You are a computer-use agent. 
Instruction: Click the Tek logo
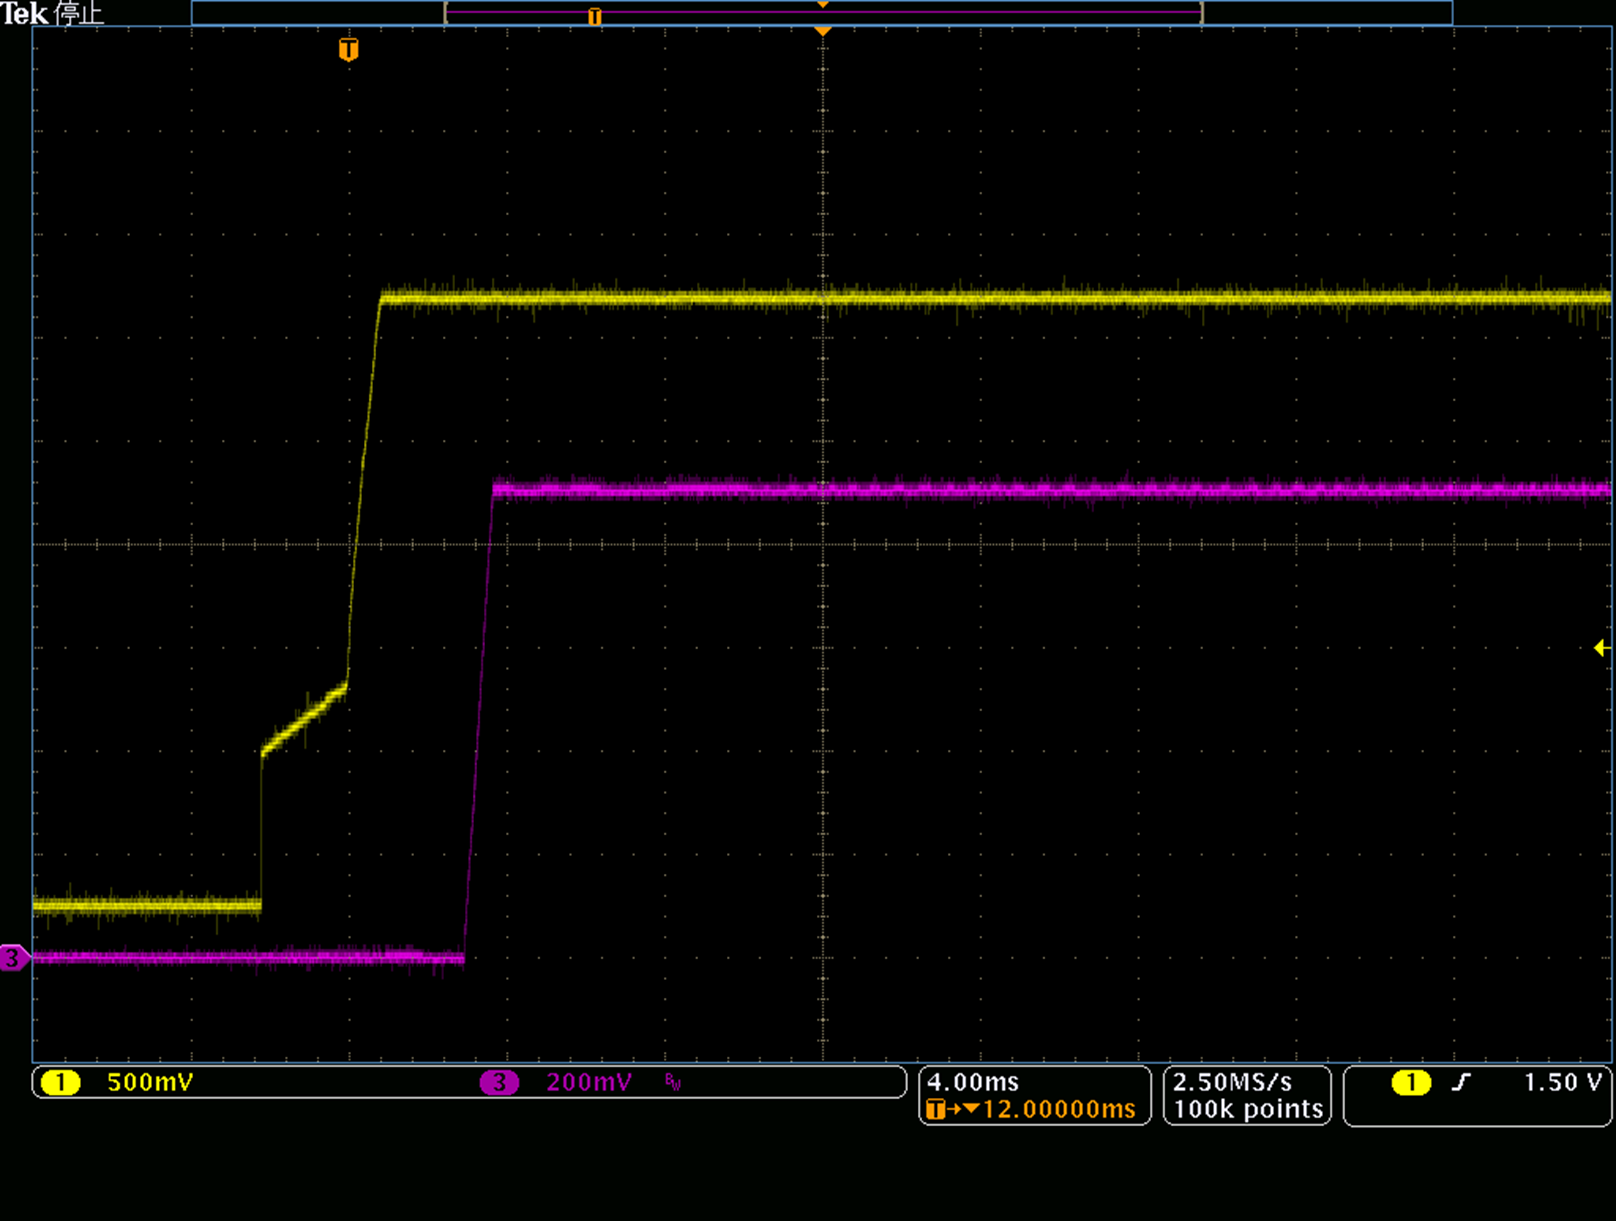(24, 13)
